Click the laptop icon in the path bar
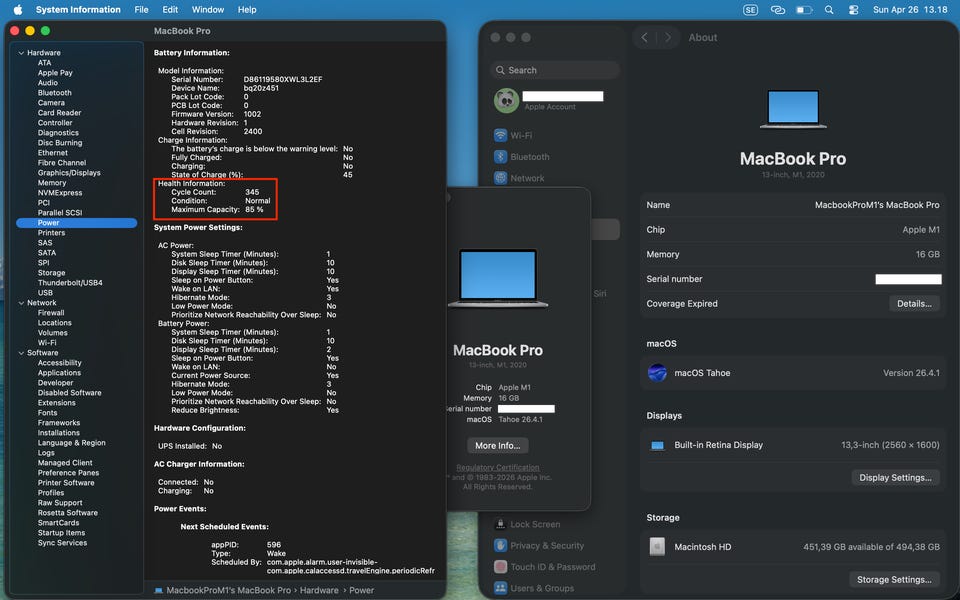The width and height of the screenshot is (960, 600). click(159, 591)
